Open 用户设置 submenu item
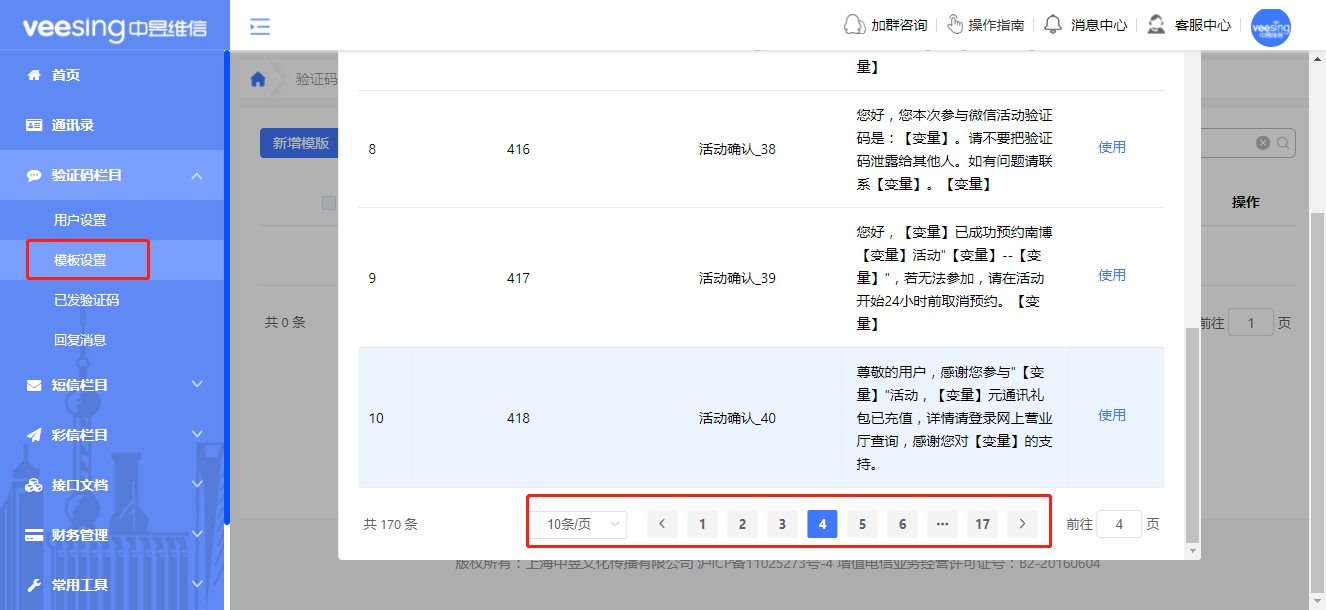The image size is (1326, 610). click(x=80, y=220)
